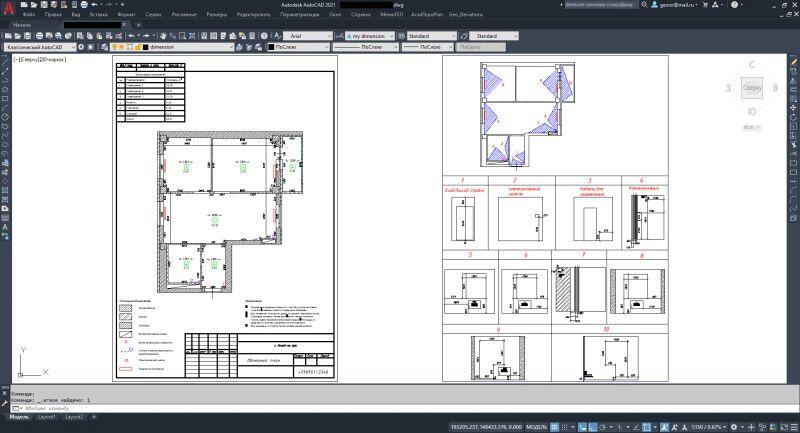The image size is (800, 433).
Task: Click the Undo arrow in quick access toolbar
Action: click(92, 6)
